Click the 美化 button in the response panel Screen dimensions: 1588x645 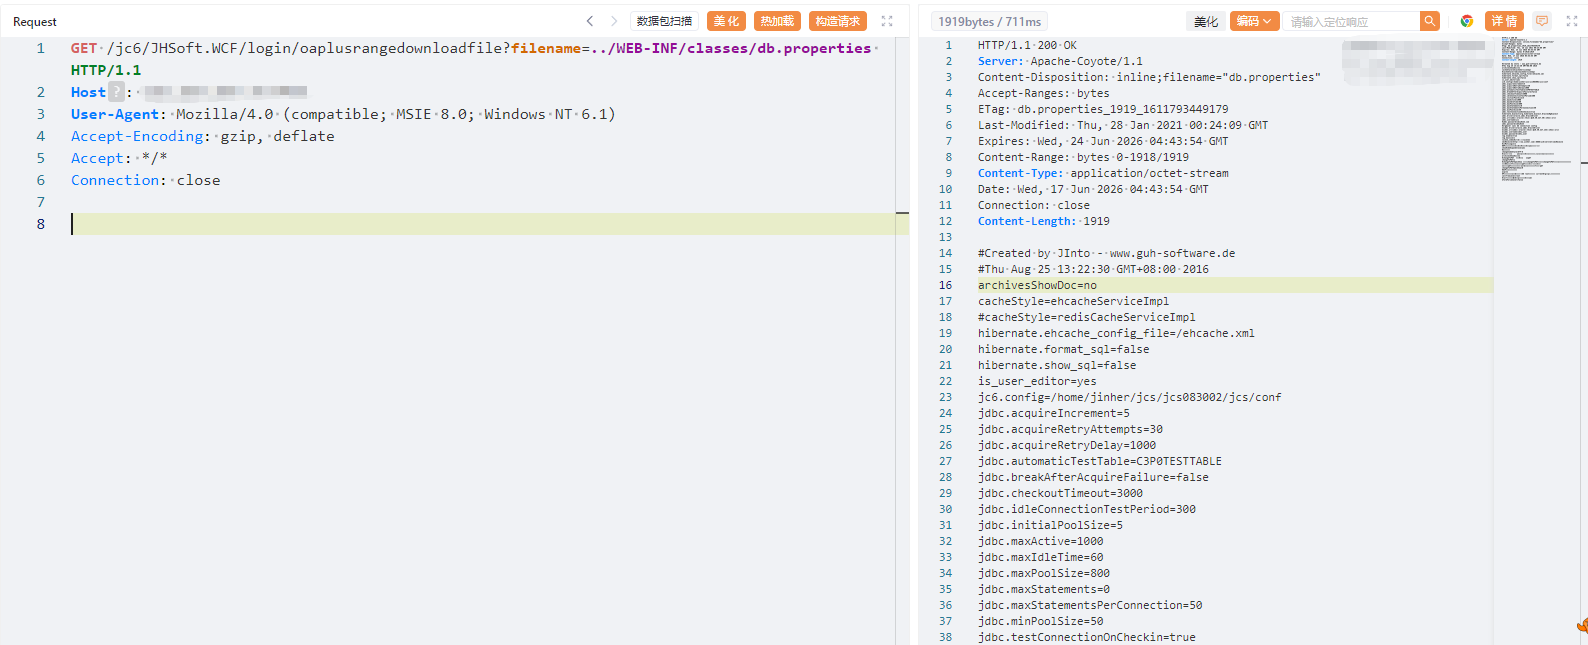pos(1206,21)
